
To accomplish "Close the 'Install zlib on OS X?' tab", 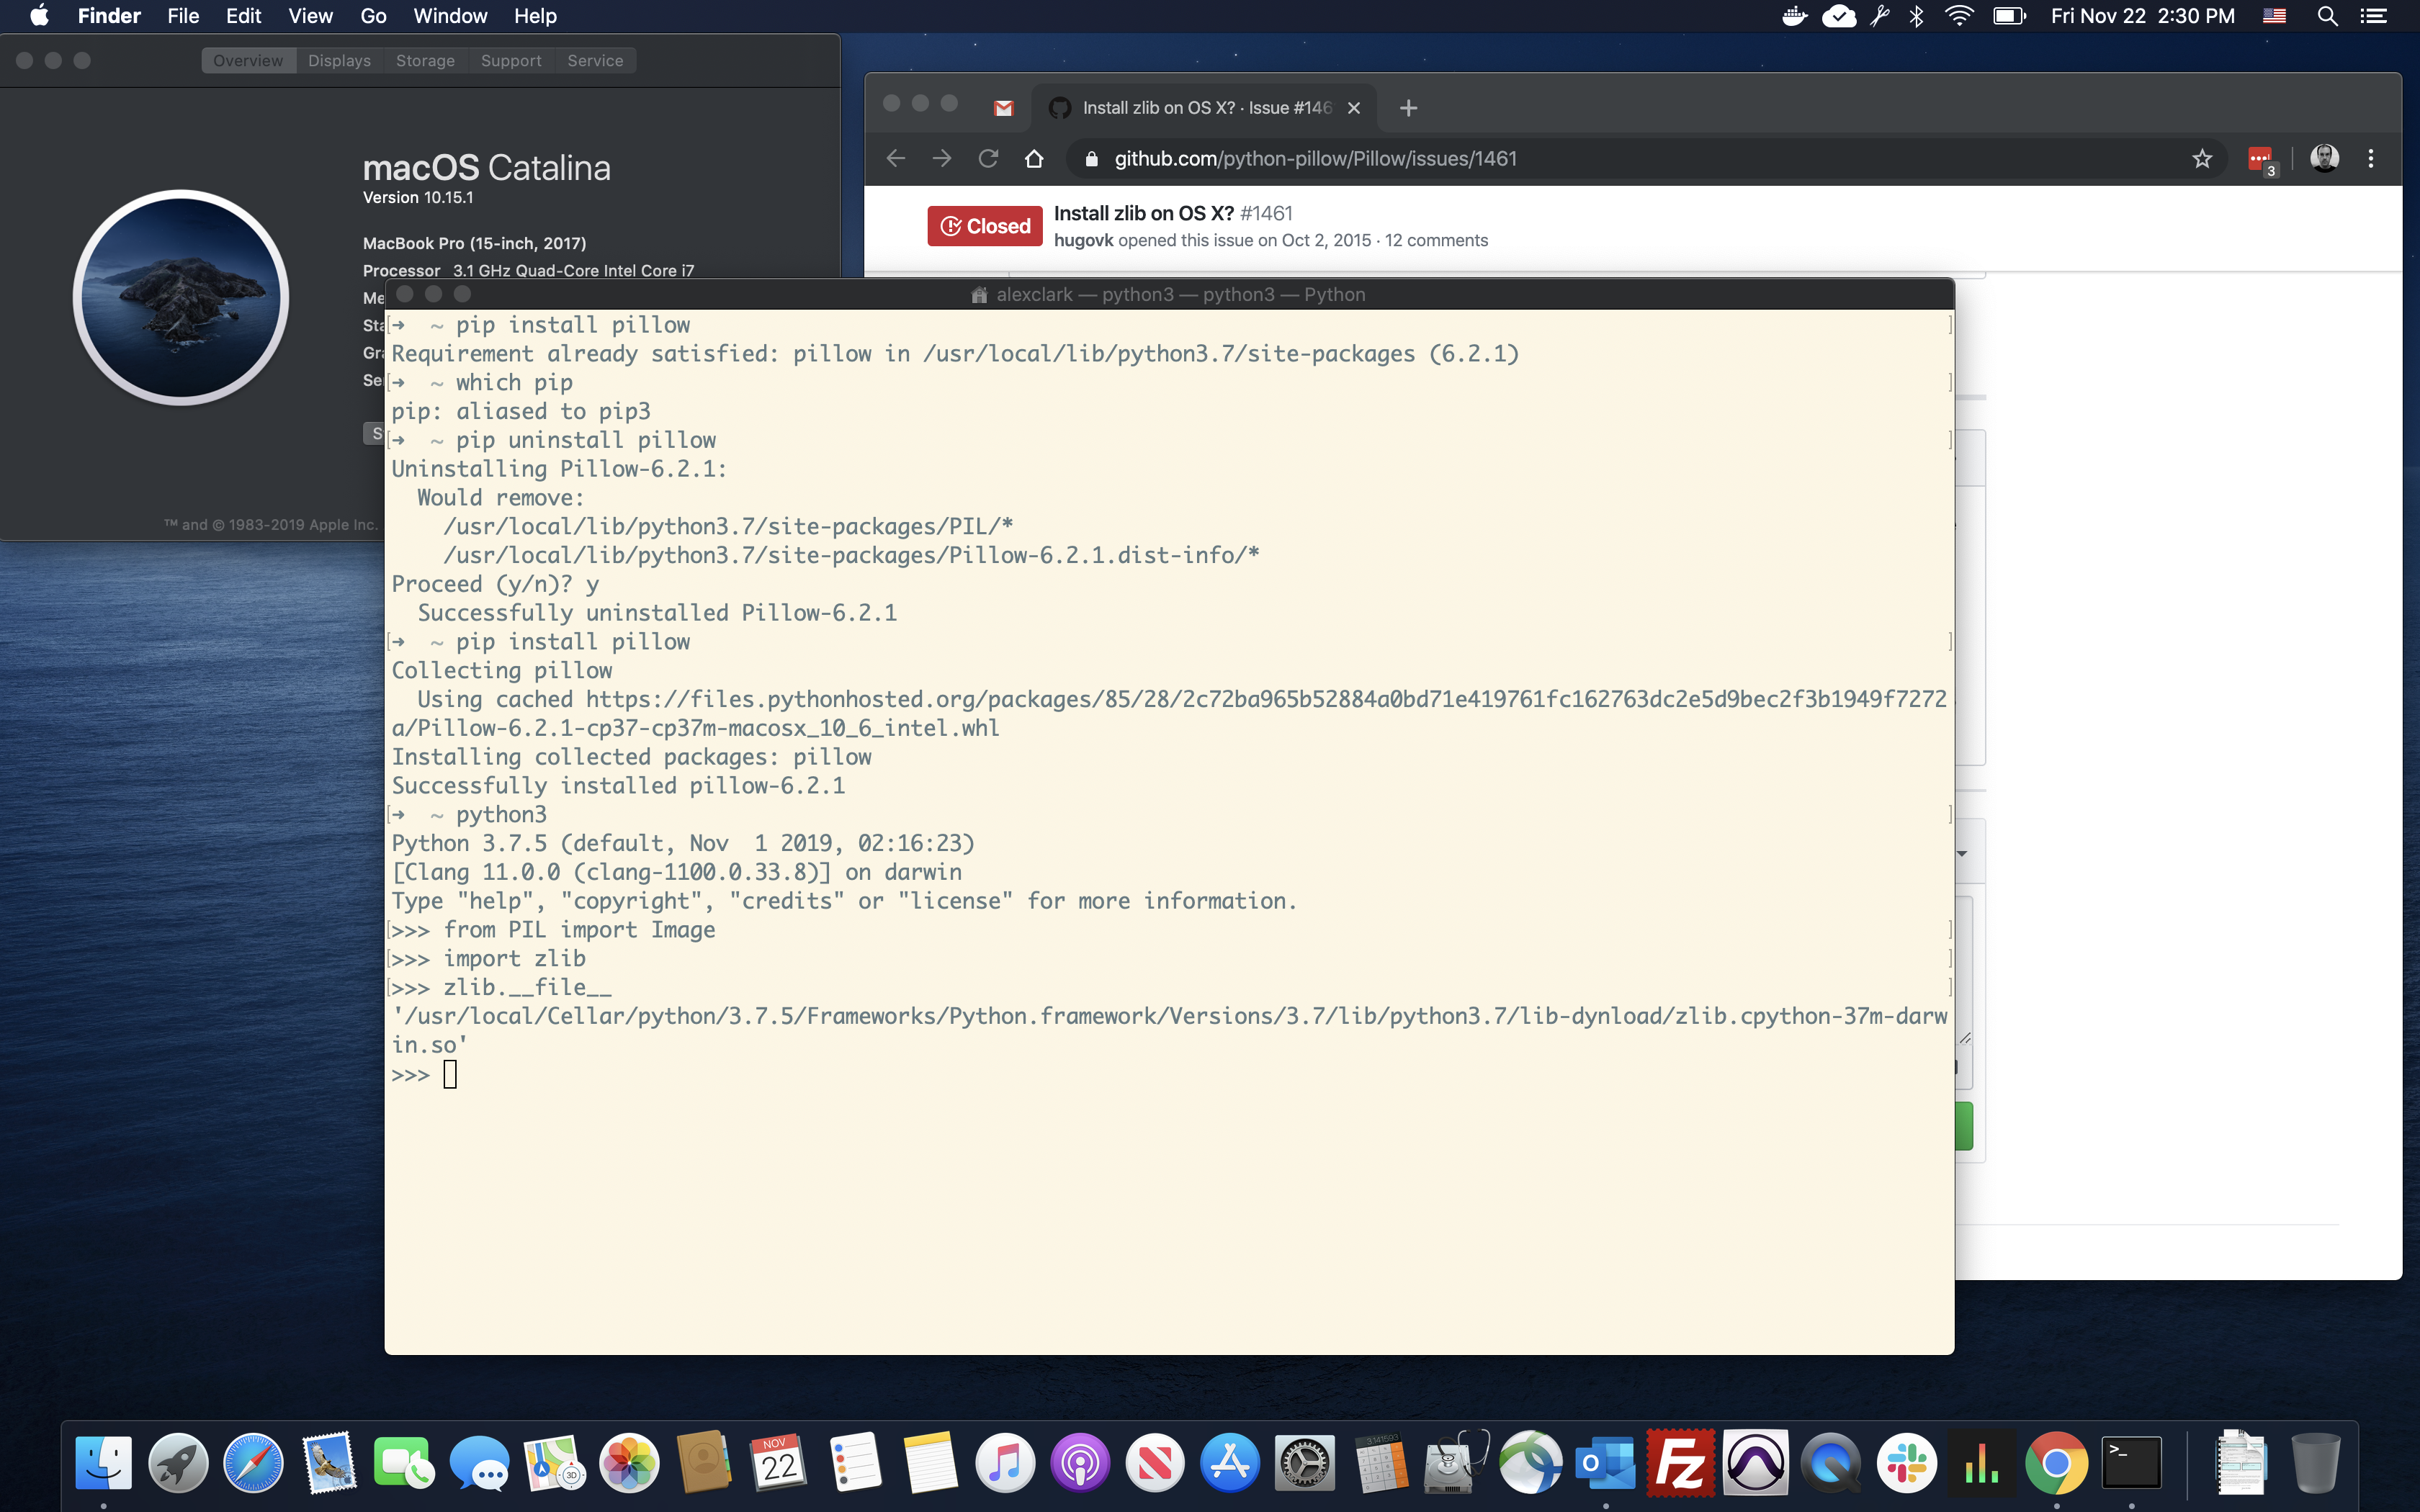I will coord(1353,108).
